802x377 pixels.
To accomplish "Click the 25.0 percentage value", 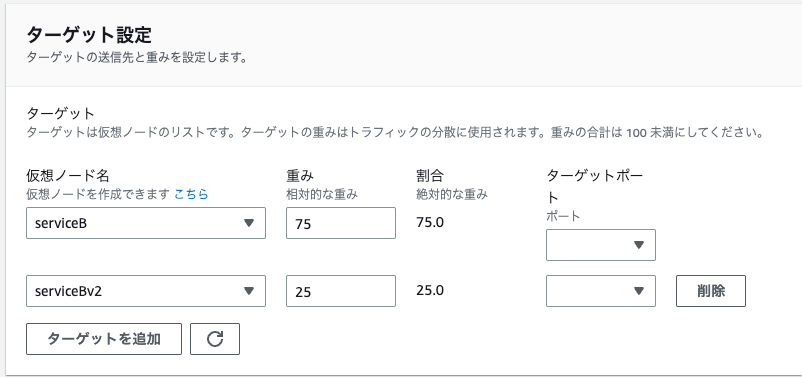I will 430,291.
